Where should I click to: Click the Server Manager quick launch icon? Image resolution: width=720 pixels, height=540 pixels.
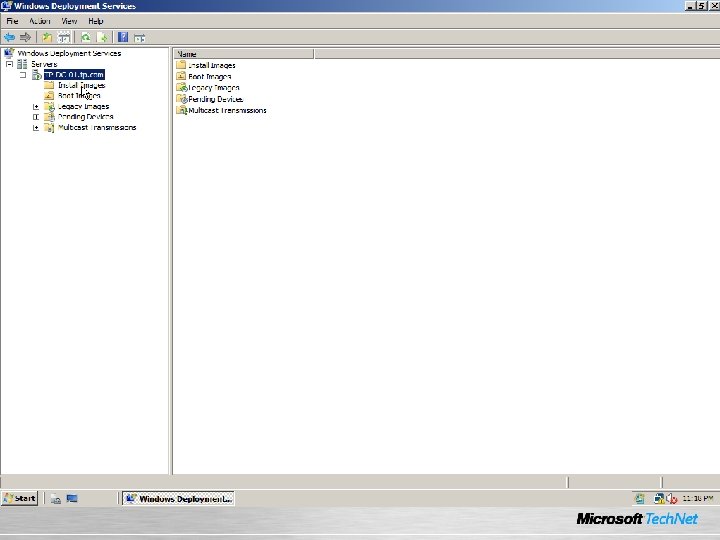[56, 499]
